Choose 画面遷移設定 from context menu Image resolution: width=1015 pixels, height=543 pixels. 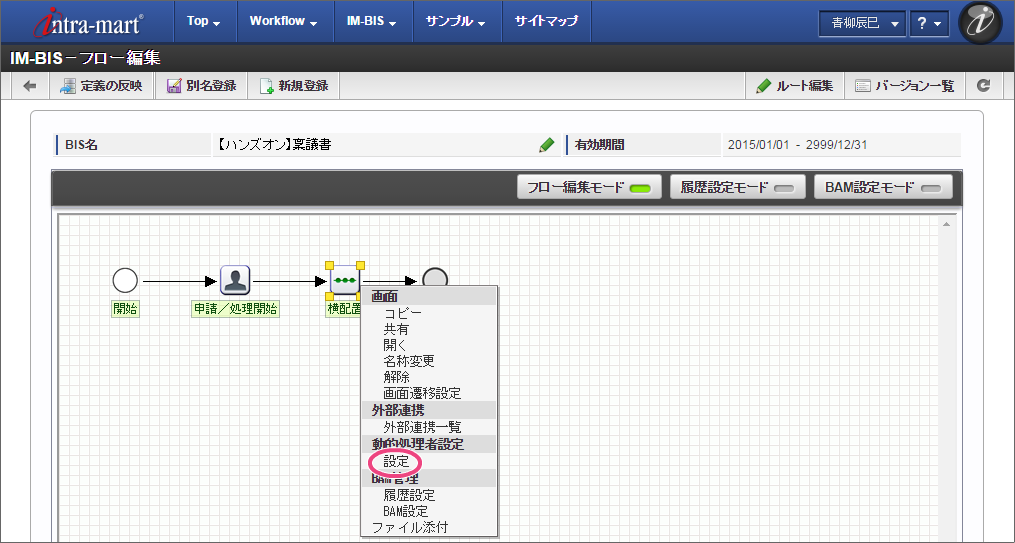coord(422,393)
